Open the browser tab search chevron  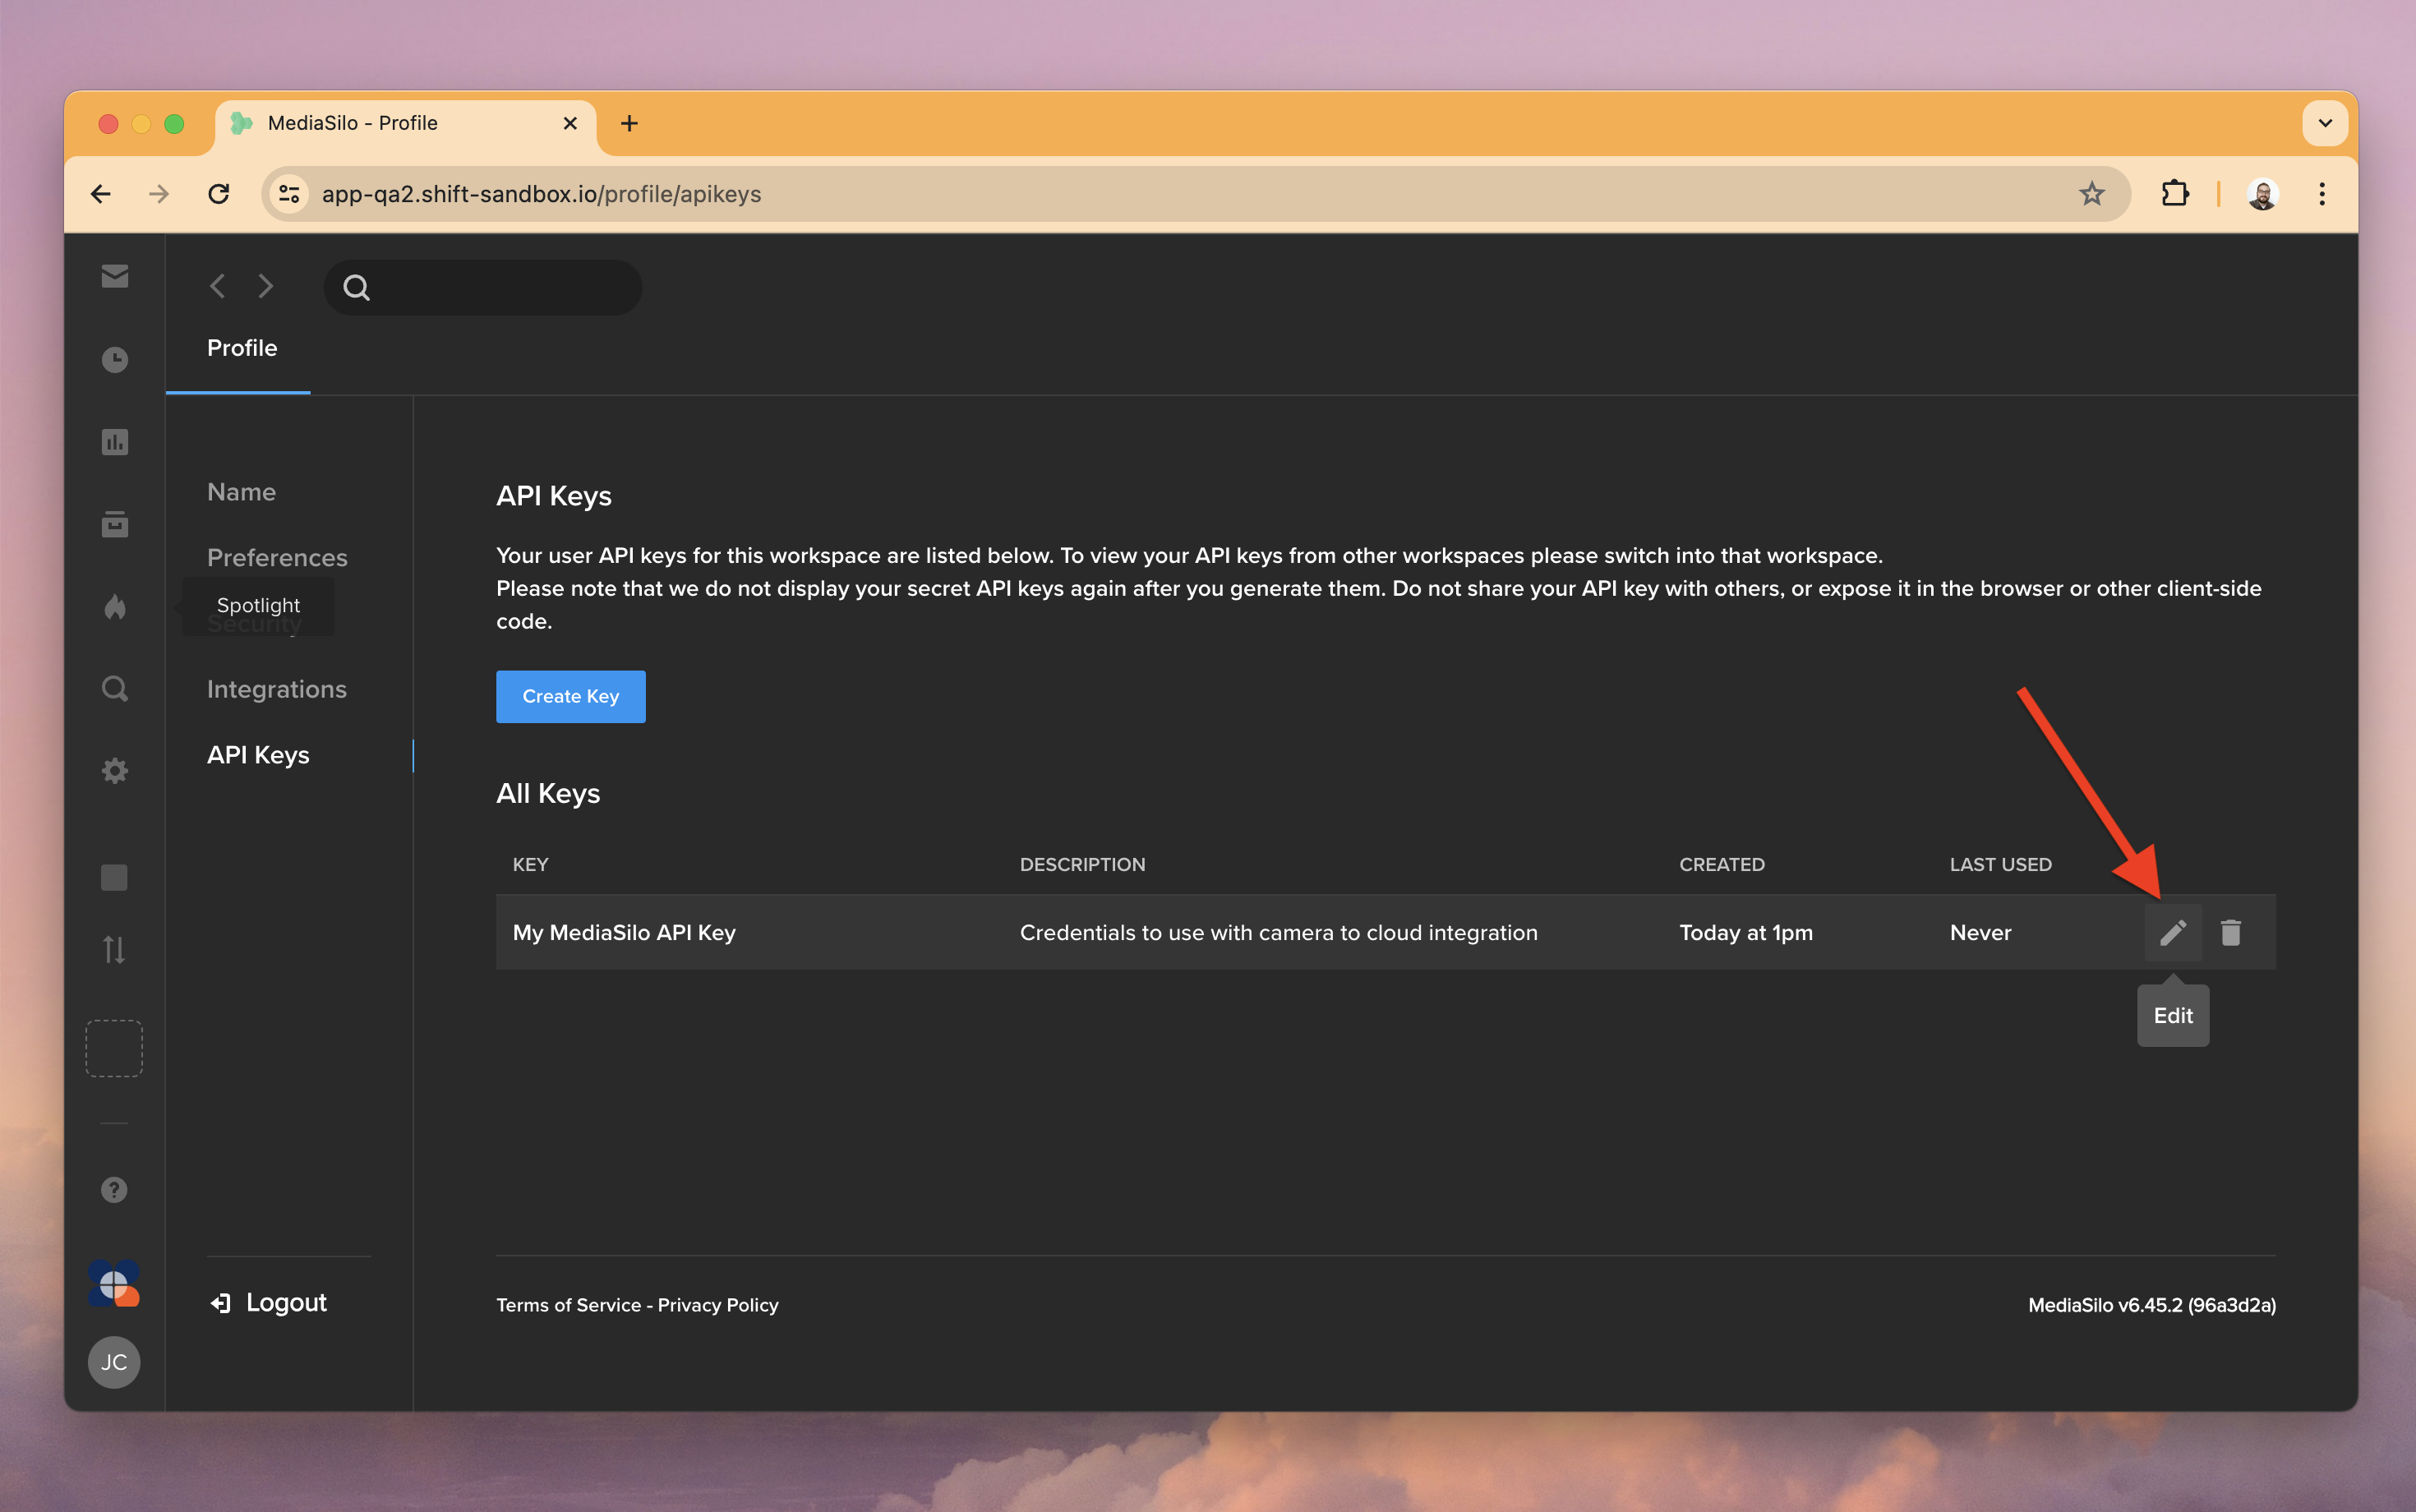click(2324, 122)
